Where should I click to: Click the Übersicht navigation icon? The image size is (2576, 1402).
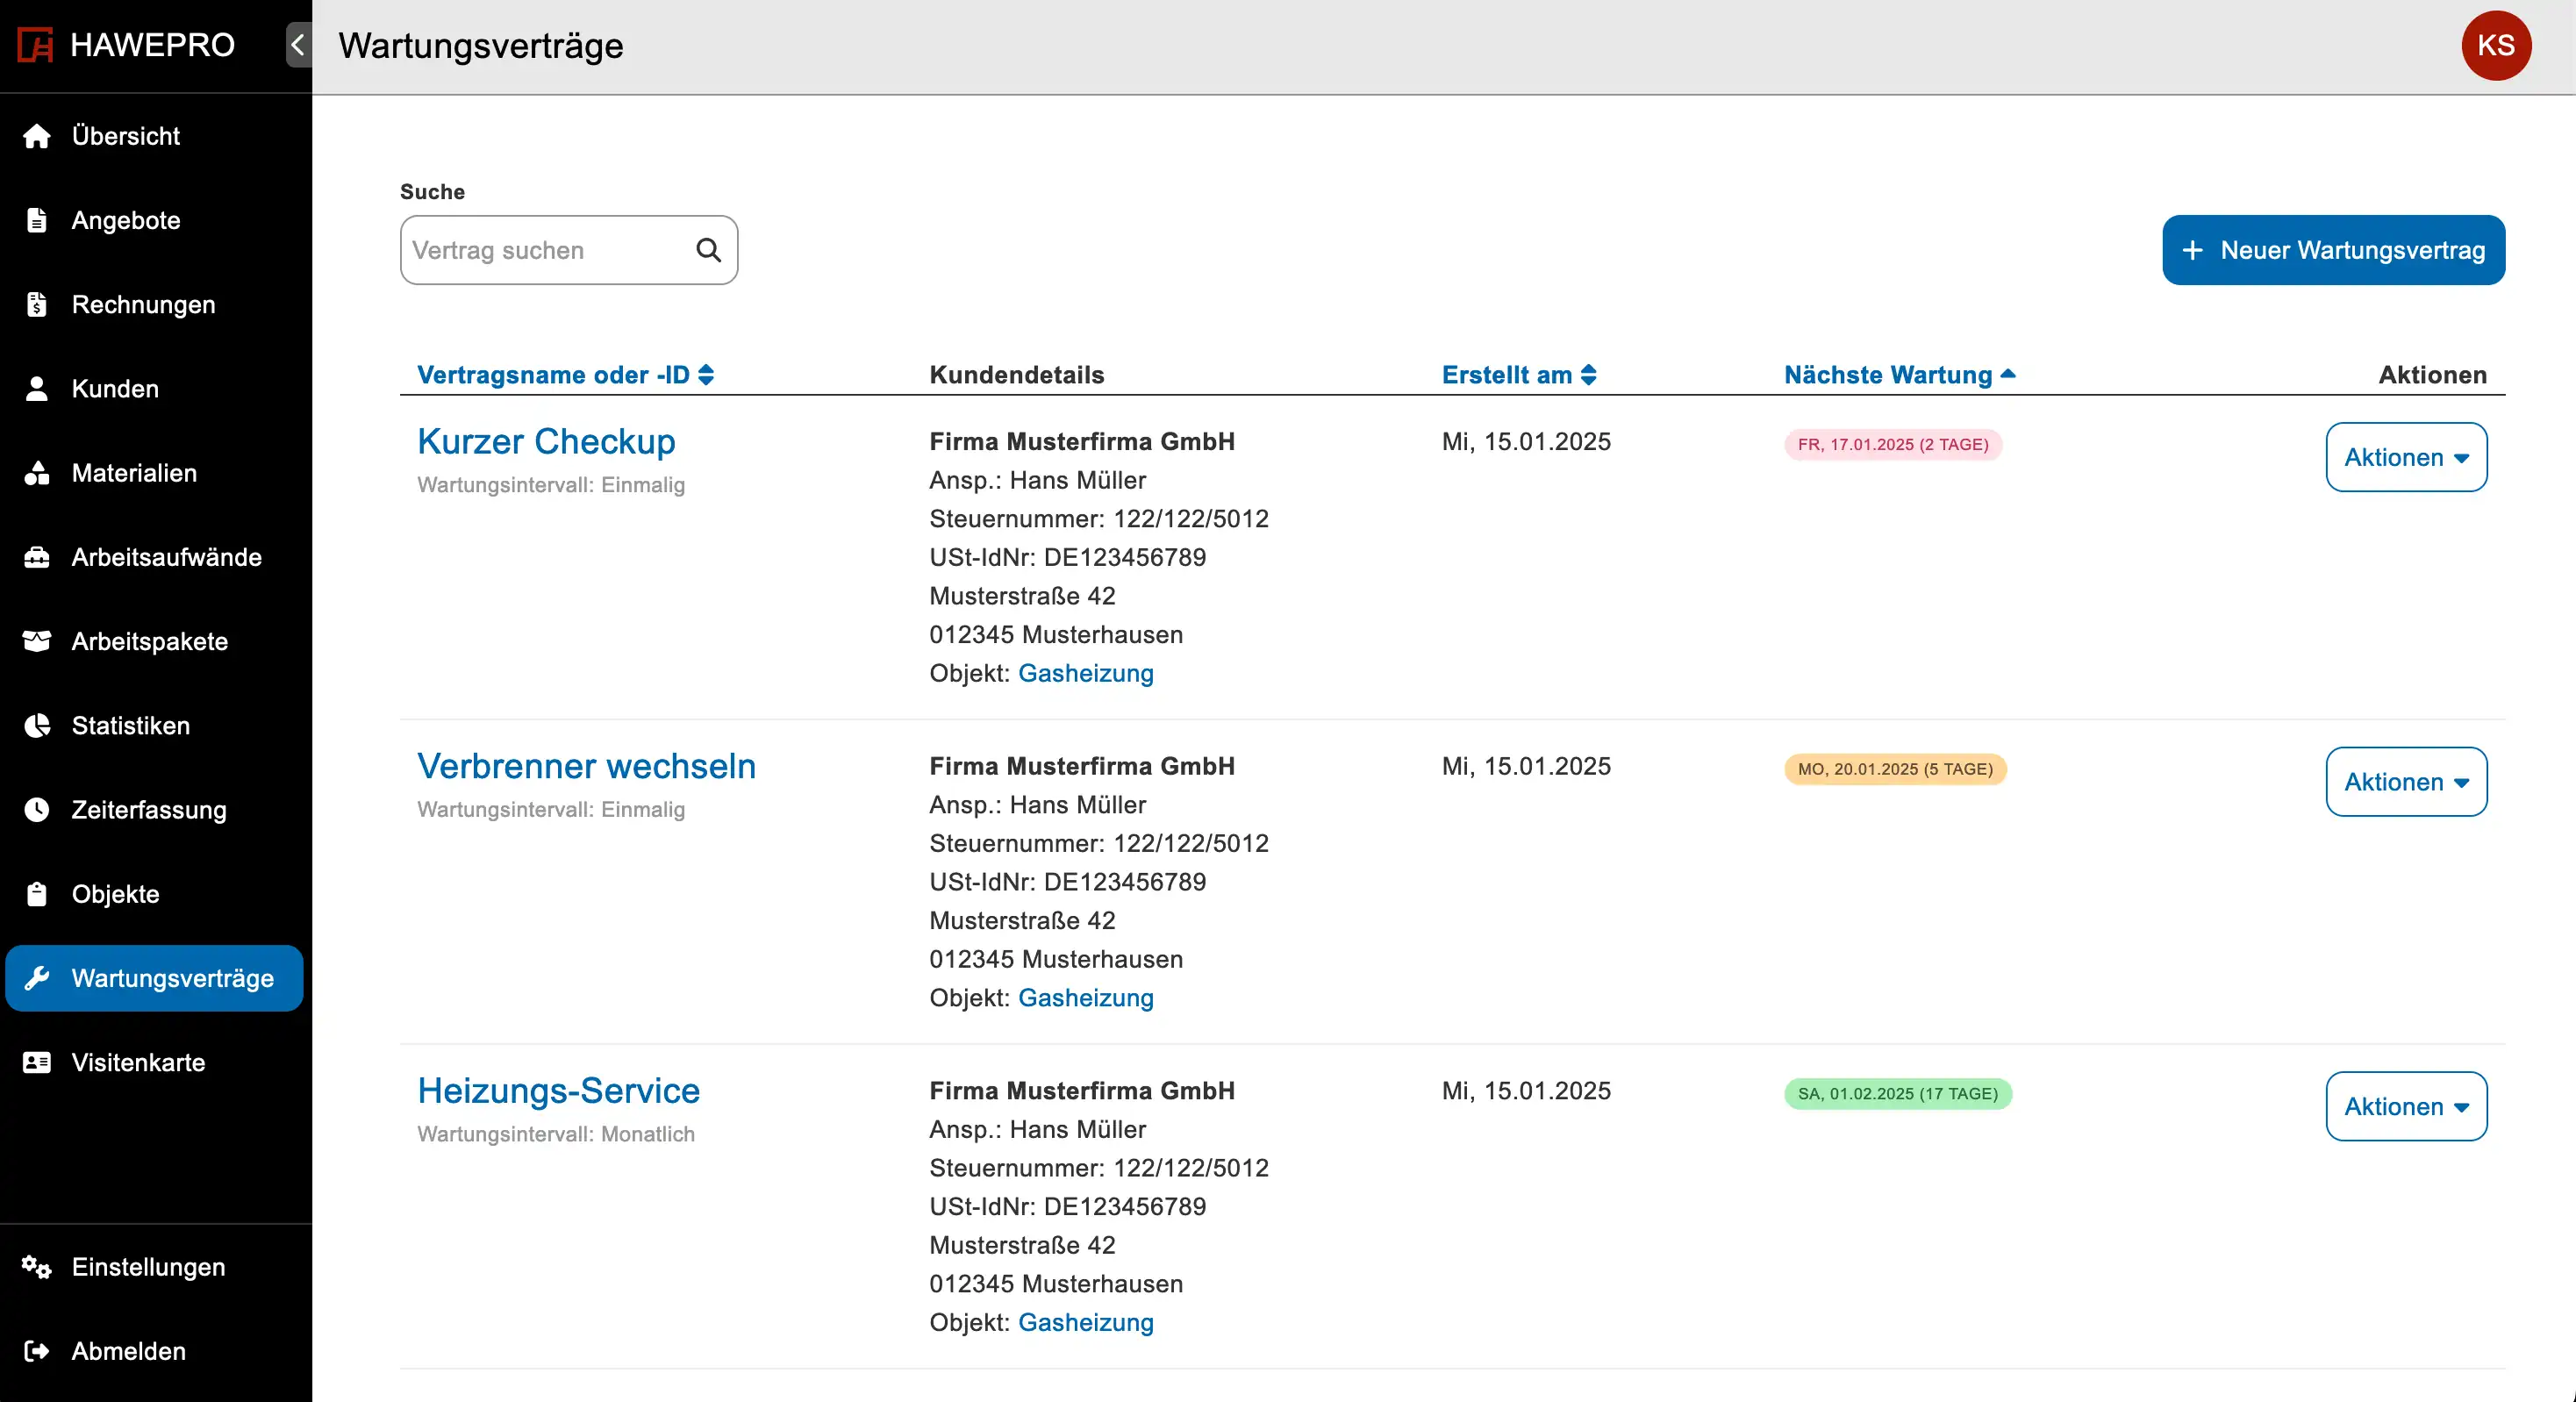pos(36,135)
